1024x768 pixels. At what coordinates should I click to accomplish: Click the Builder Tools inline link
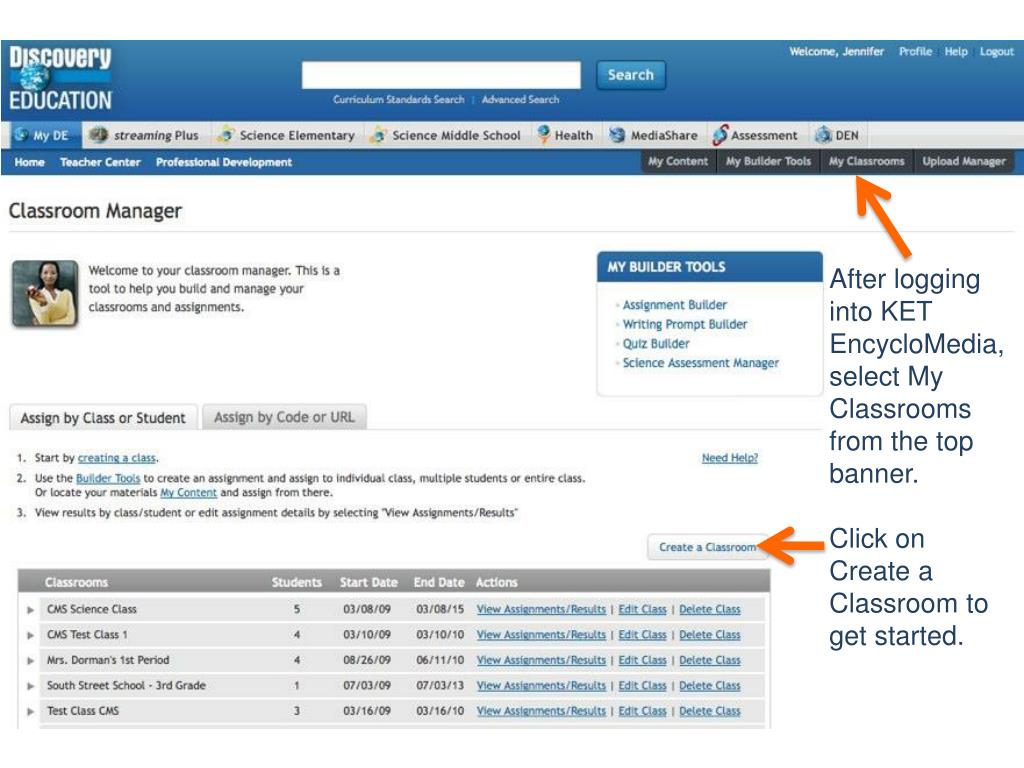coord(108,478)
